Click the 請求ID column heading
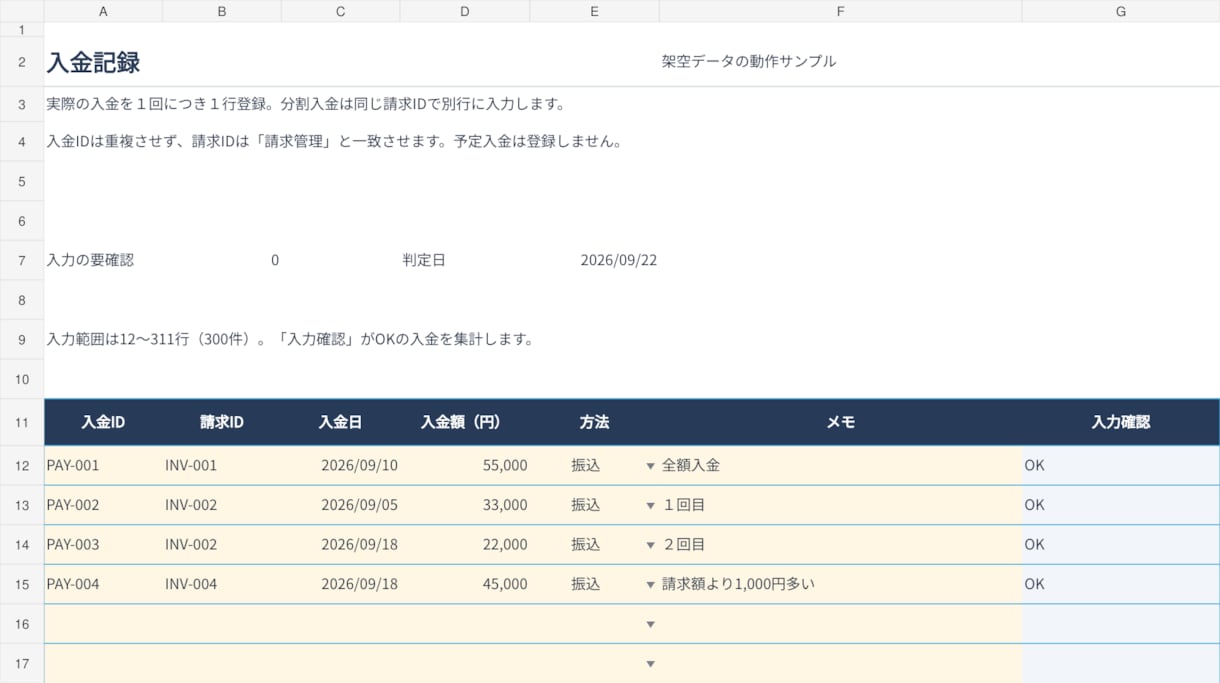The image size is (1220, 683). point(222,422)
